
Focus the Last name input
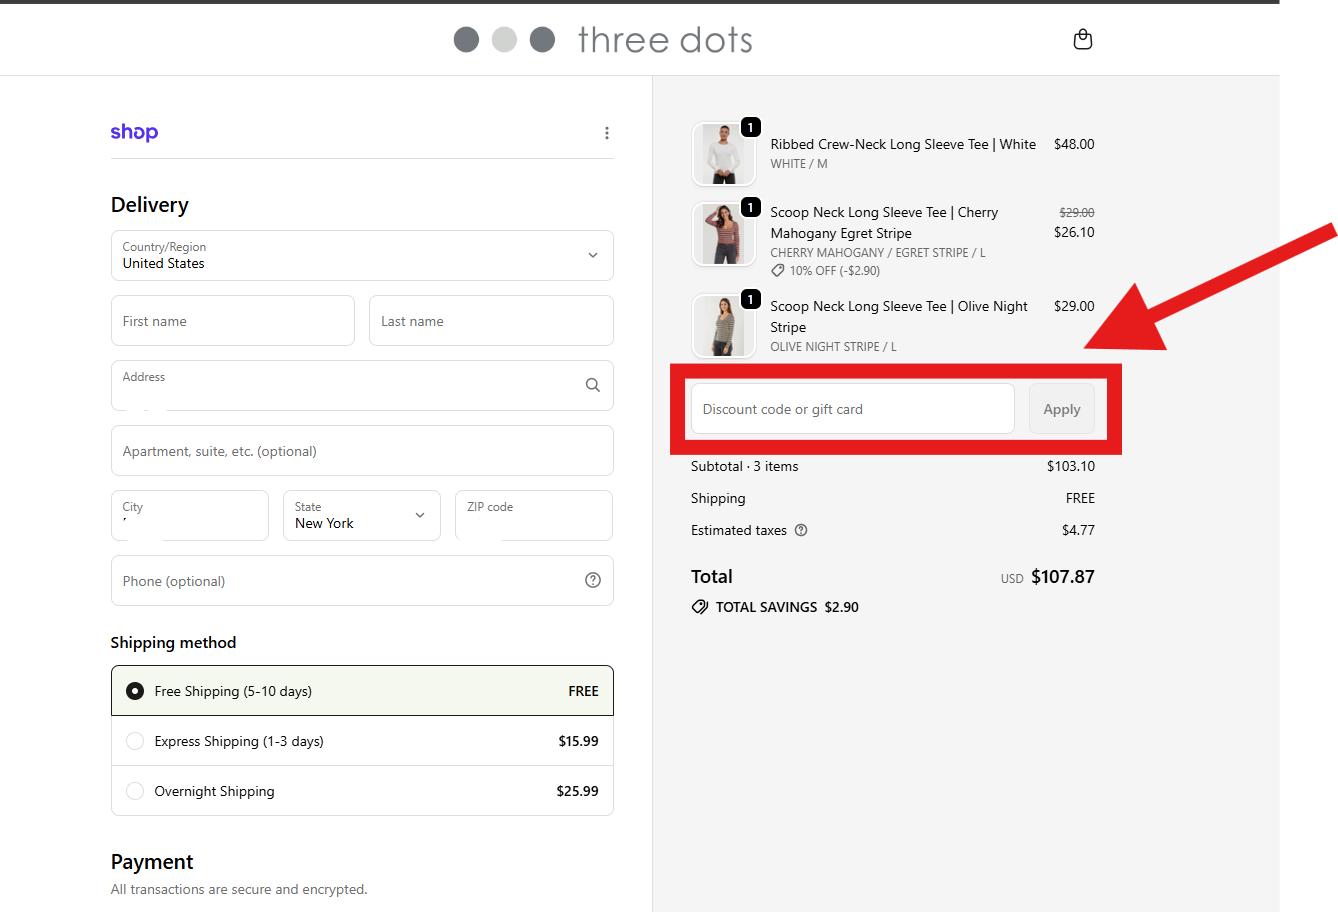tap(490, 321)
